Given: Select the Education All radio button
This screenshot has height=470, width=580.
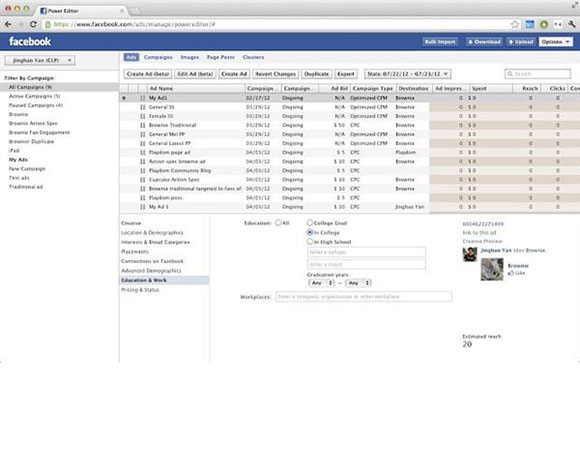Looking at the screenshot, I should pyautogui.click(x=278, y=223).
